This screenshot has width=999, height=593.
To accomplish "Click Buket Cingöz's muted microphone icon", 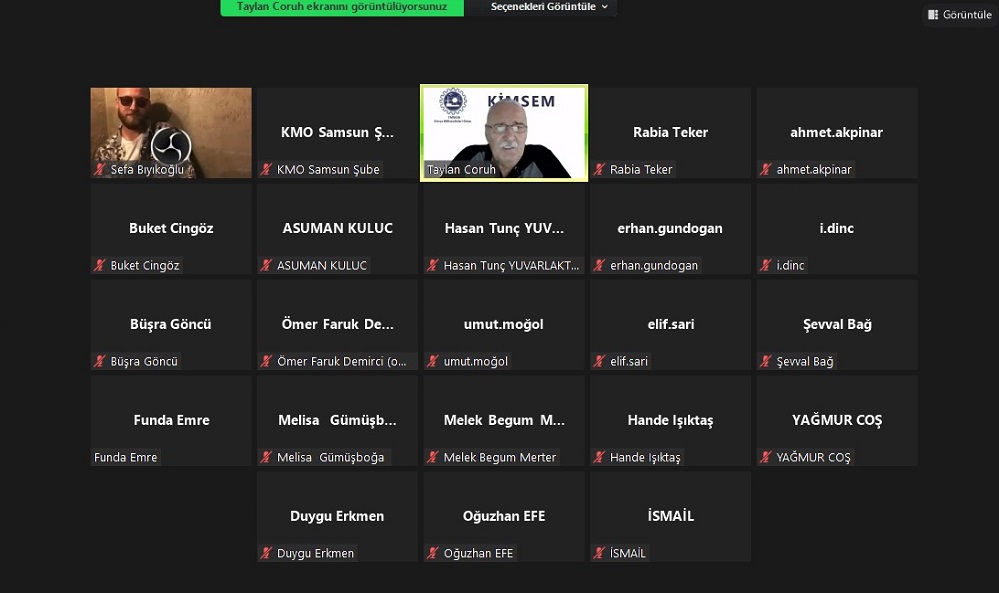I will 100,266.
